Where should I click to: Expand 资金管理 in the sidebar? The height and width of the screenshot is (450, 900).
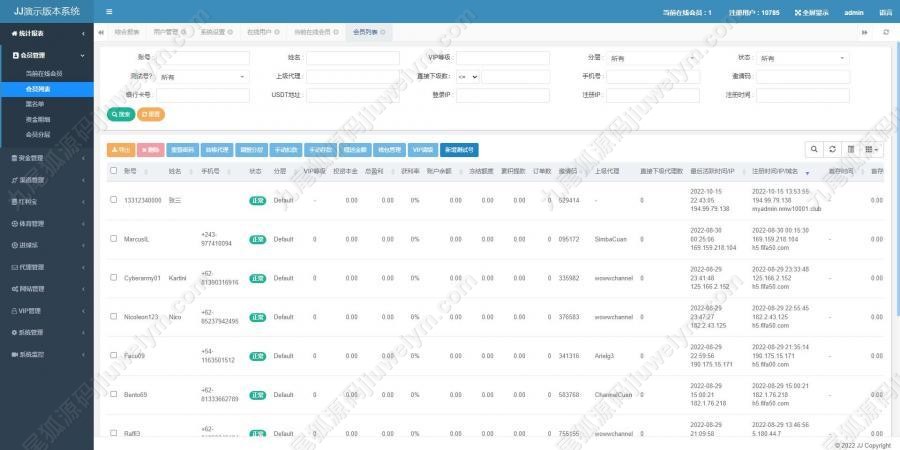[46, 157]
